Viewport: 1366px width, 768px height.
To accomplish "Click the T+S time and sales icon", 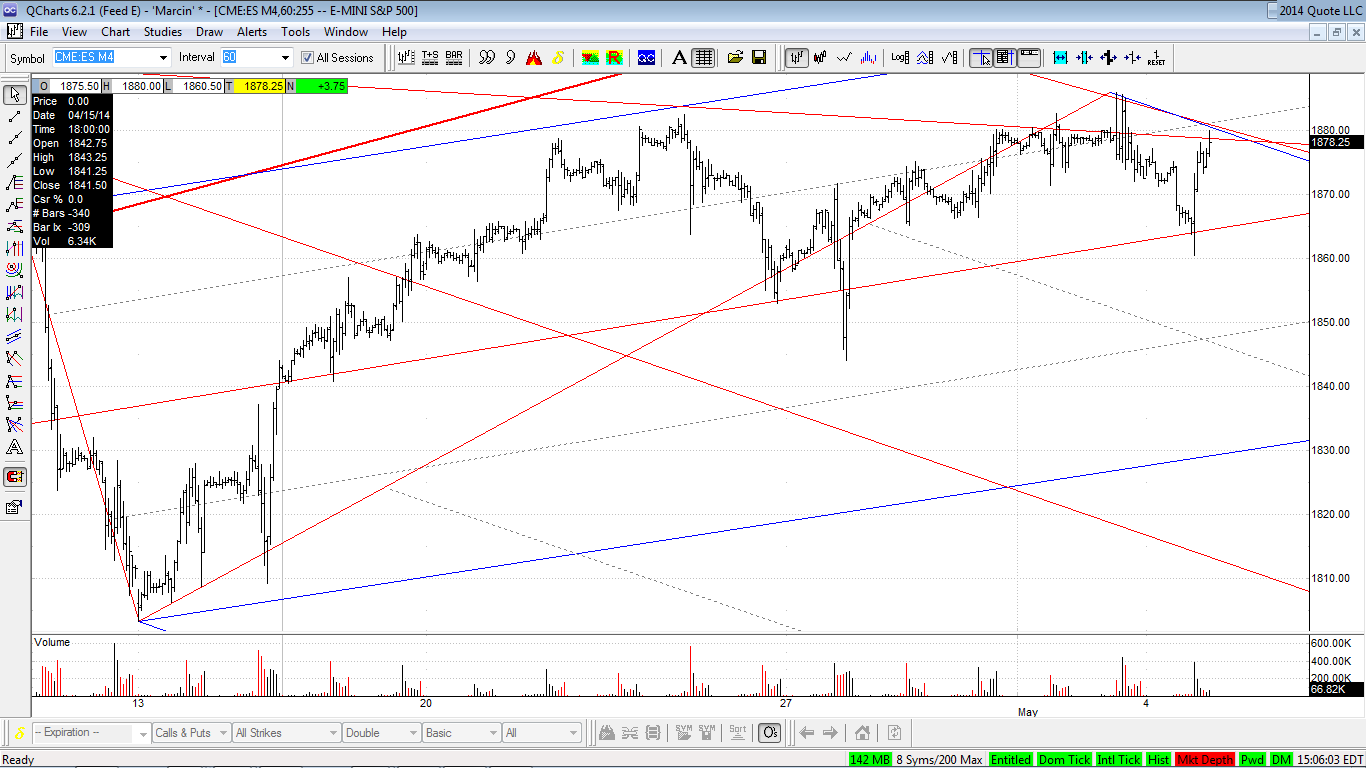I will [430, 58].
